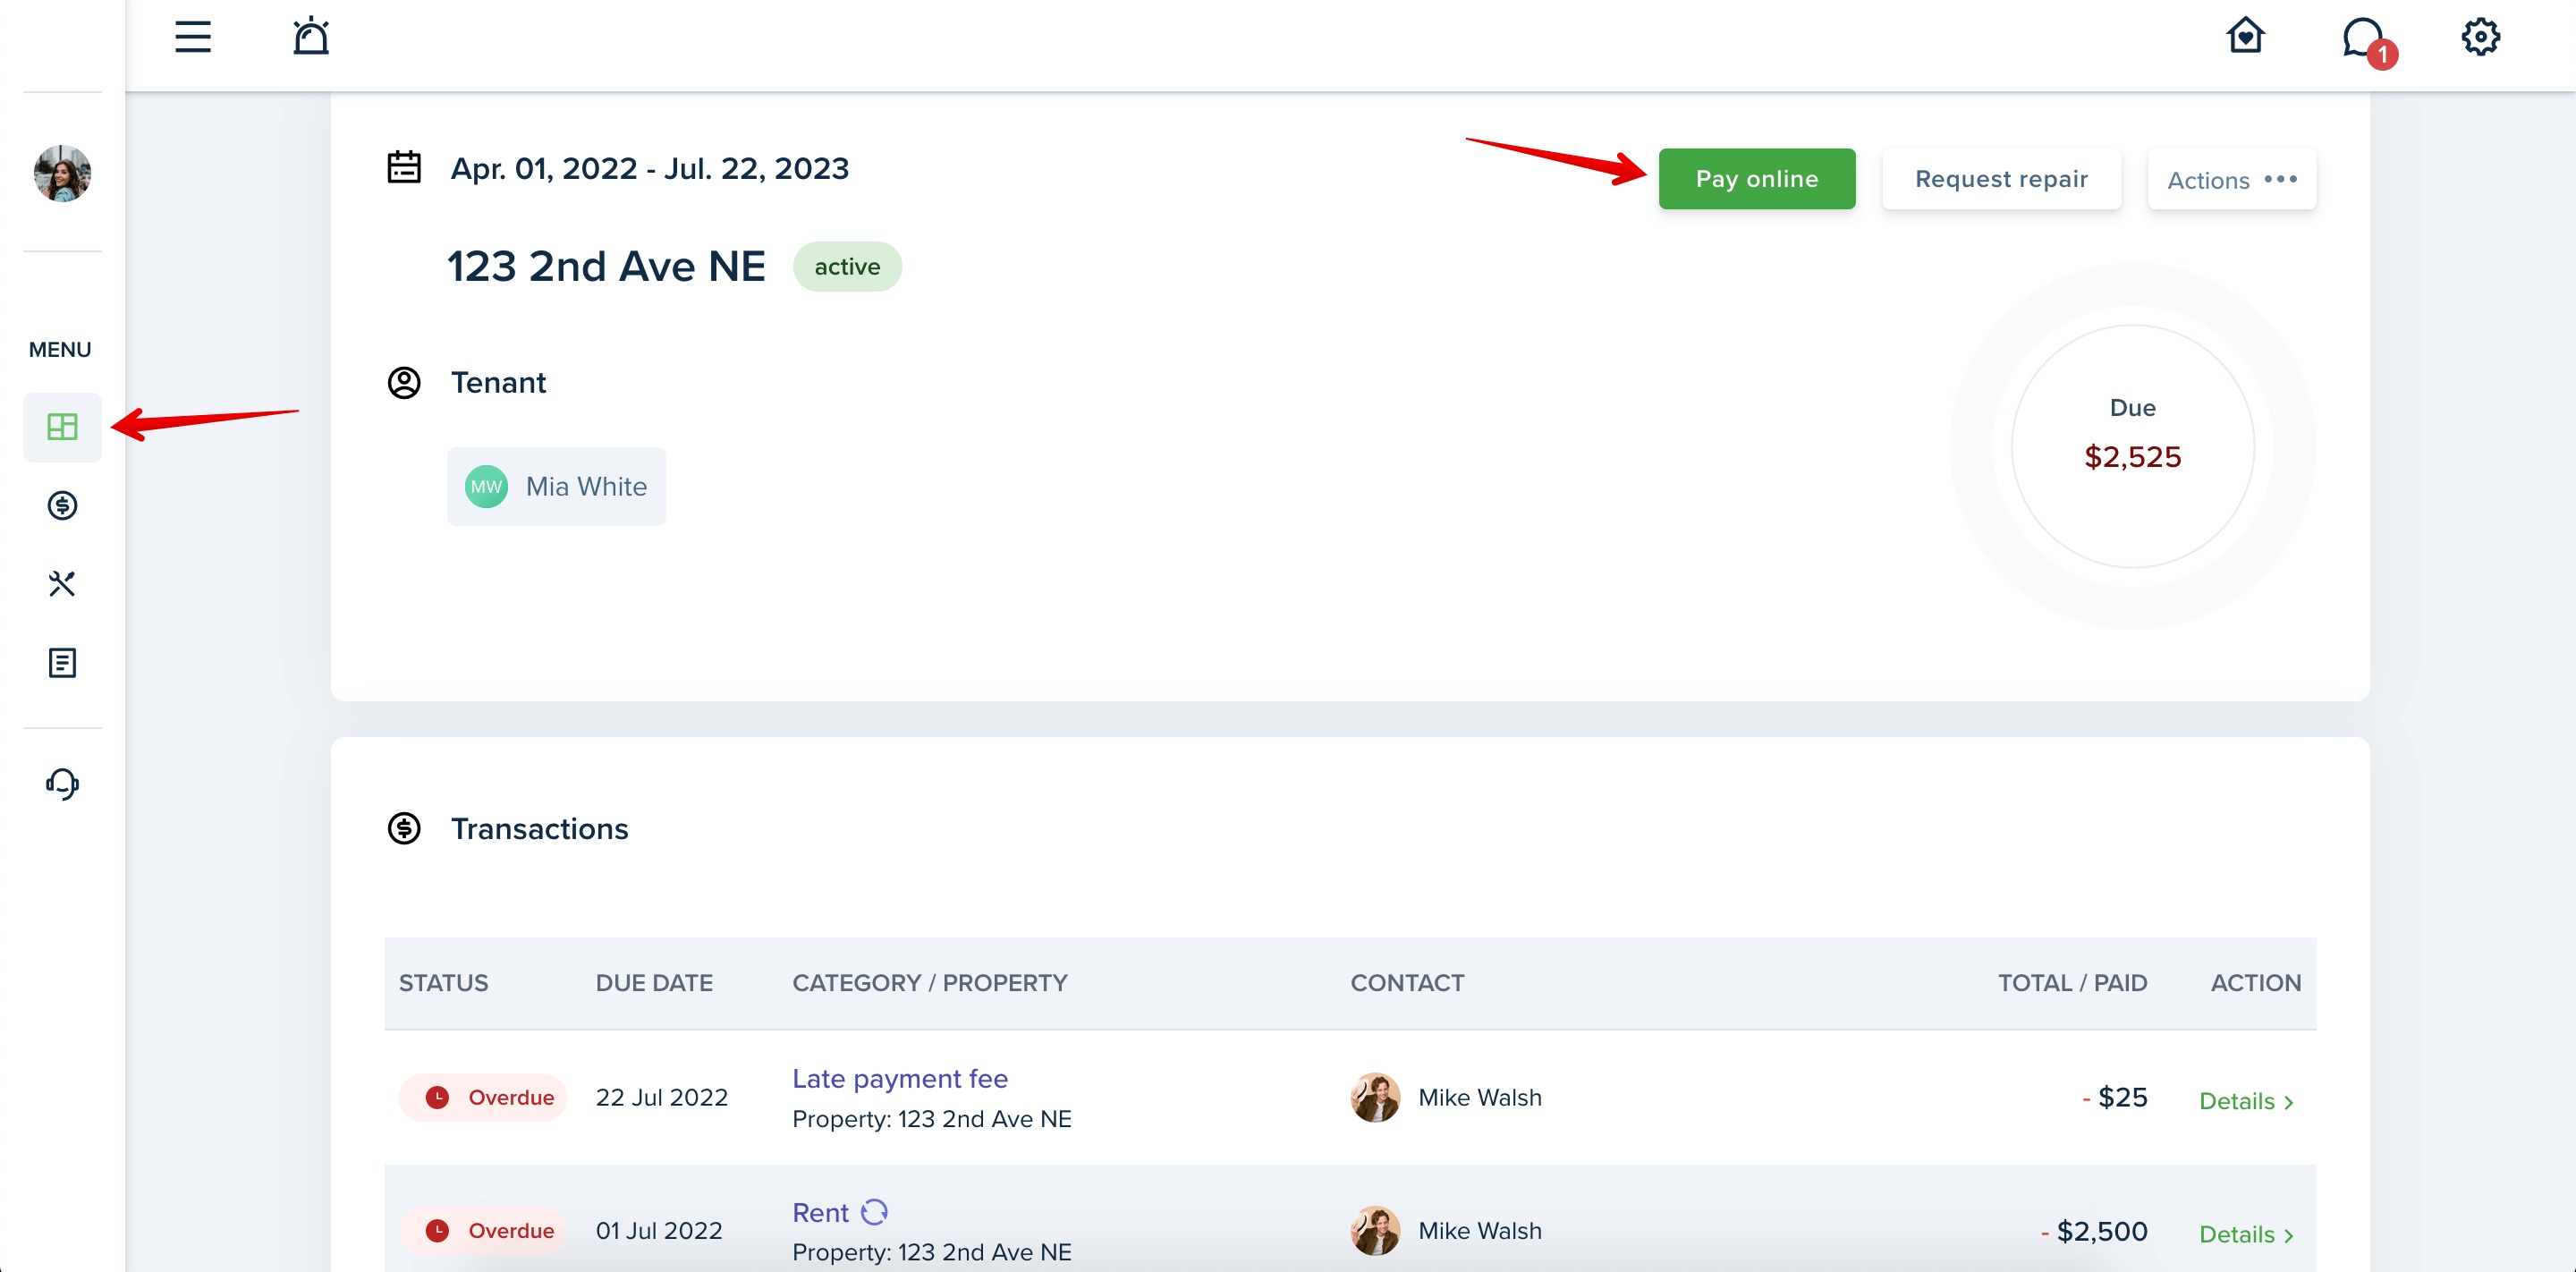Click the alarm bell notifications icon

click(x=311, y=36)
